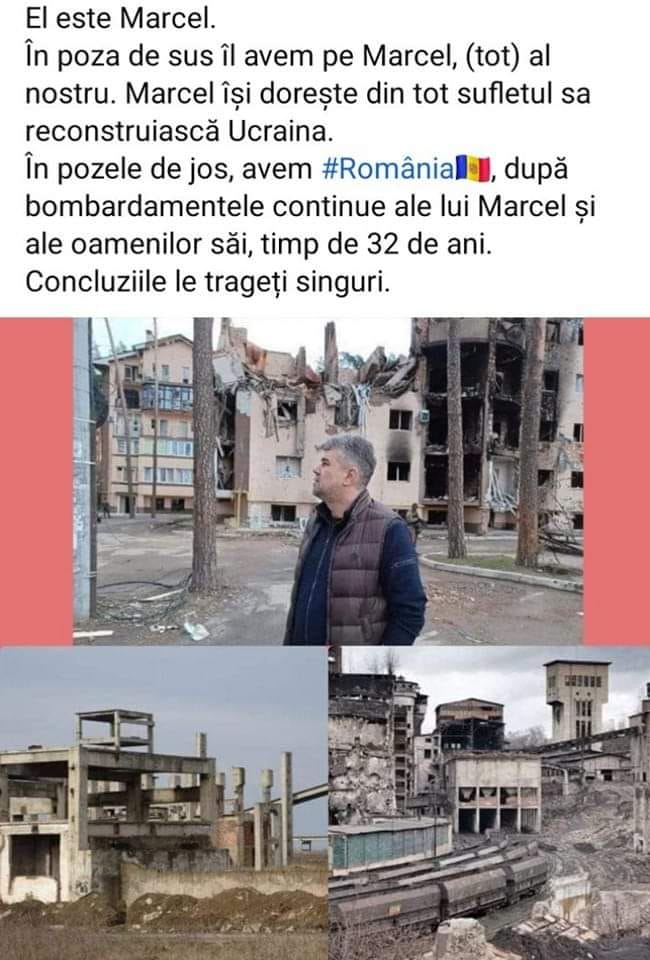
Task: Select the right red side panel
Action: (x=617, y=481)
